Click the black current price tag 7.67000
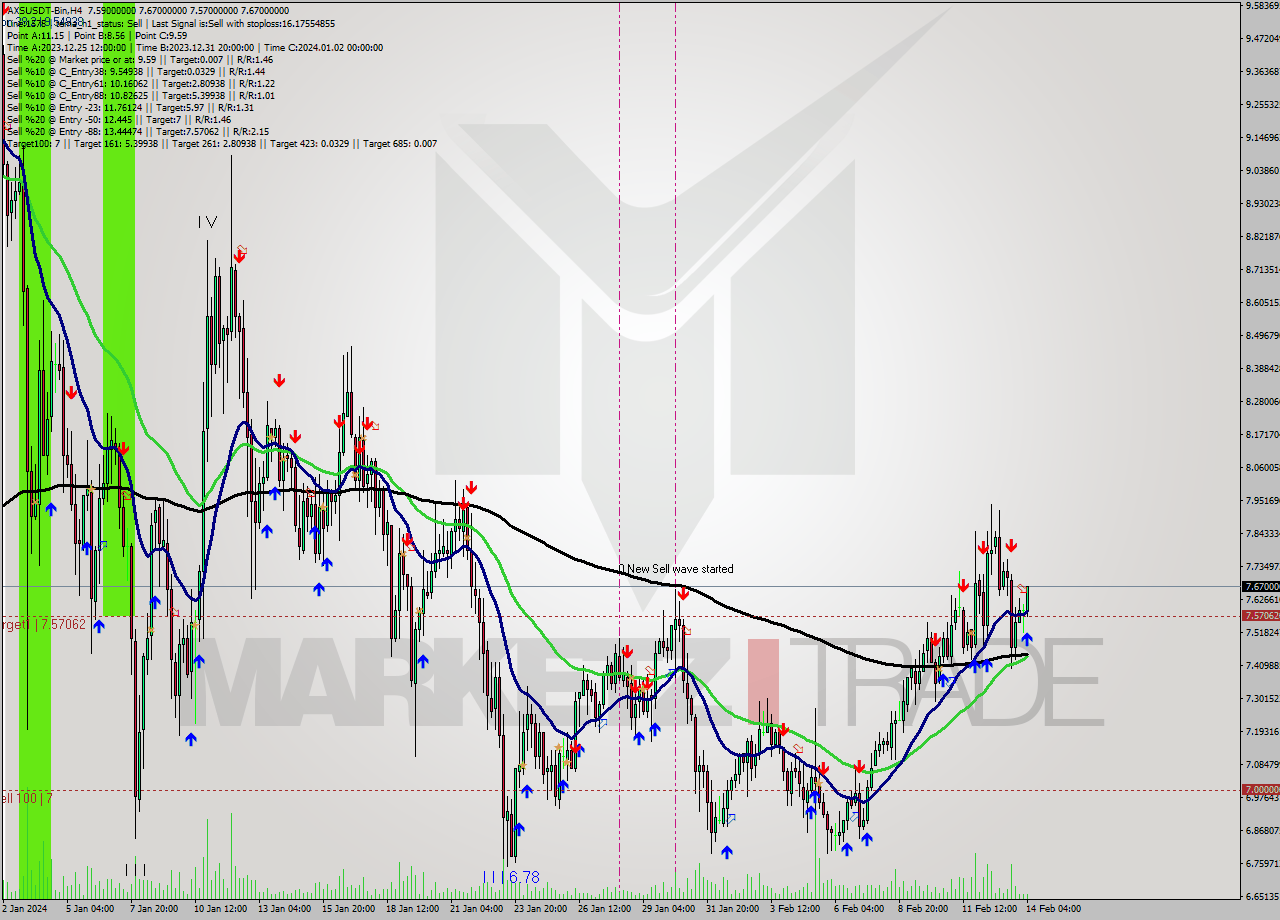This screenshot has width=1280, height=920. tap(1260, 586)
